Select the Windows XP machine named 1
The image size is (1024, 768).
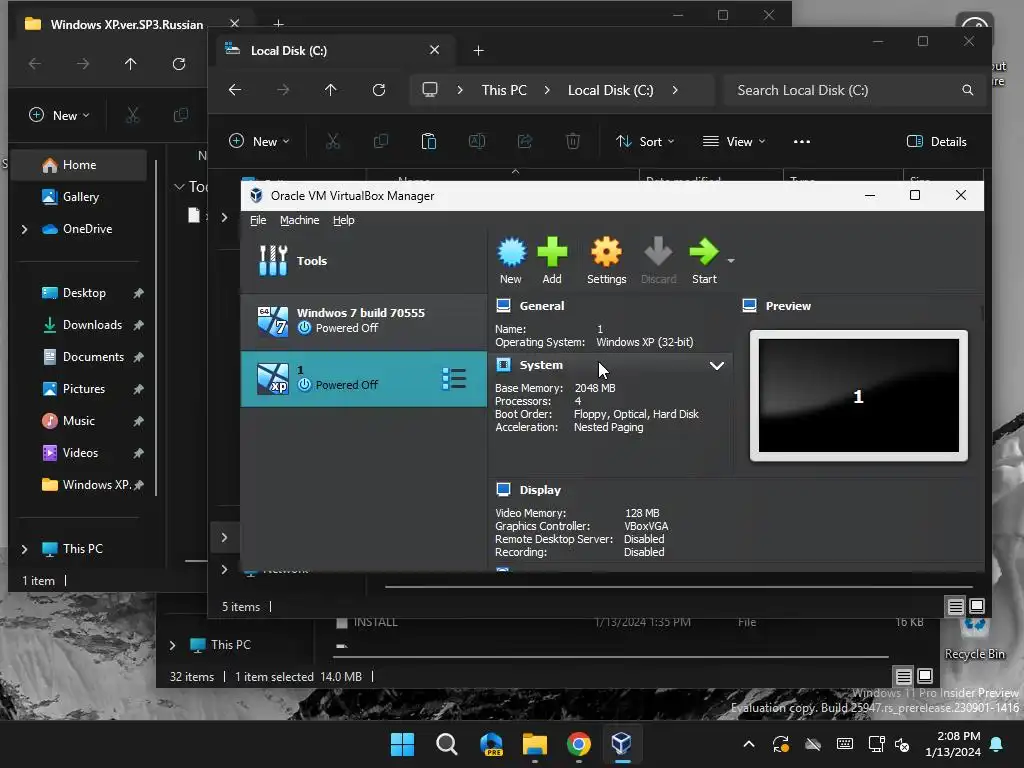(x=364, y=379)
